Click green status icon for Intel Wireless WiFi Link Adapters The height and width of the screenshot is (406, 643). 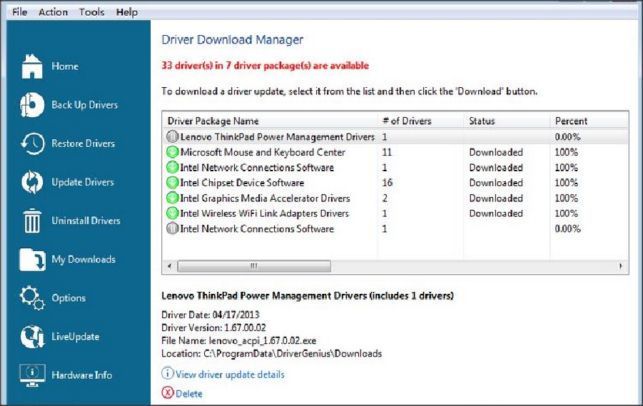172,213
